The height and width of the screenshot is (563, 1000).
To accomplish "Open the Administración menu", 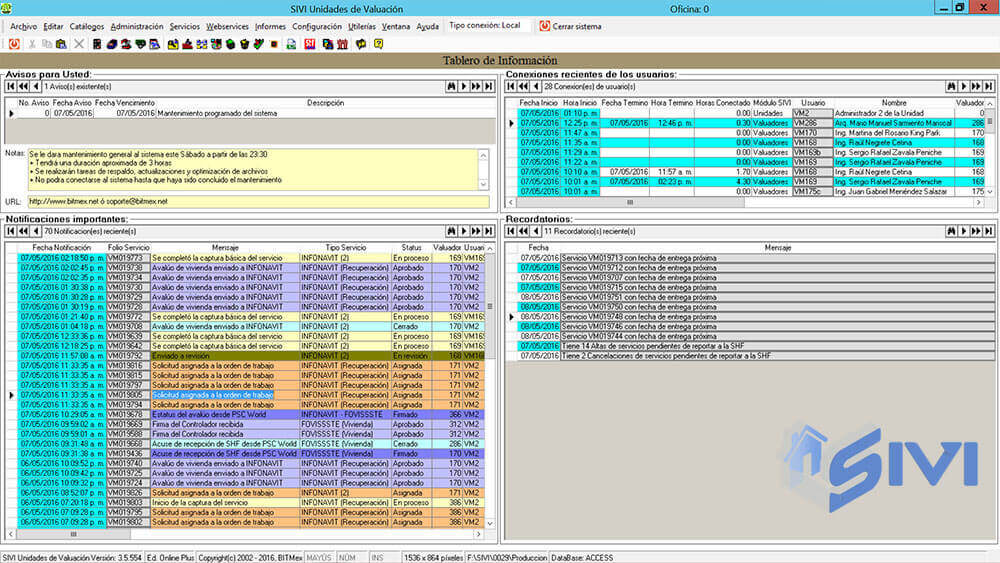I will pos(136,27).
